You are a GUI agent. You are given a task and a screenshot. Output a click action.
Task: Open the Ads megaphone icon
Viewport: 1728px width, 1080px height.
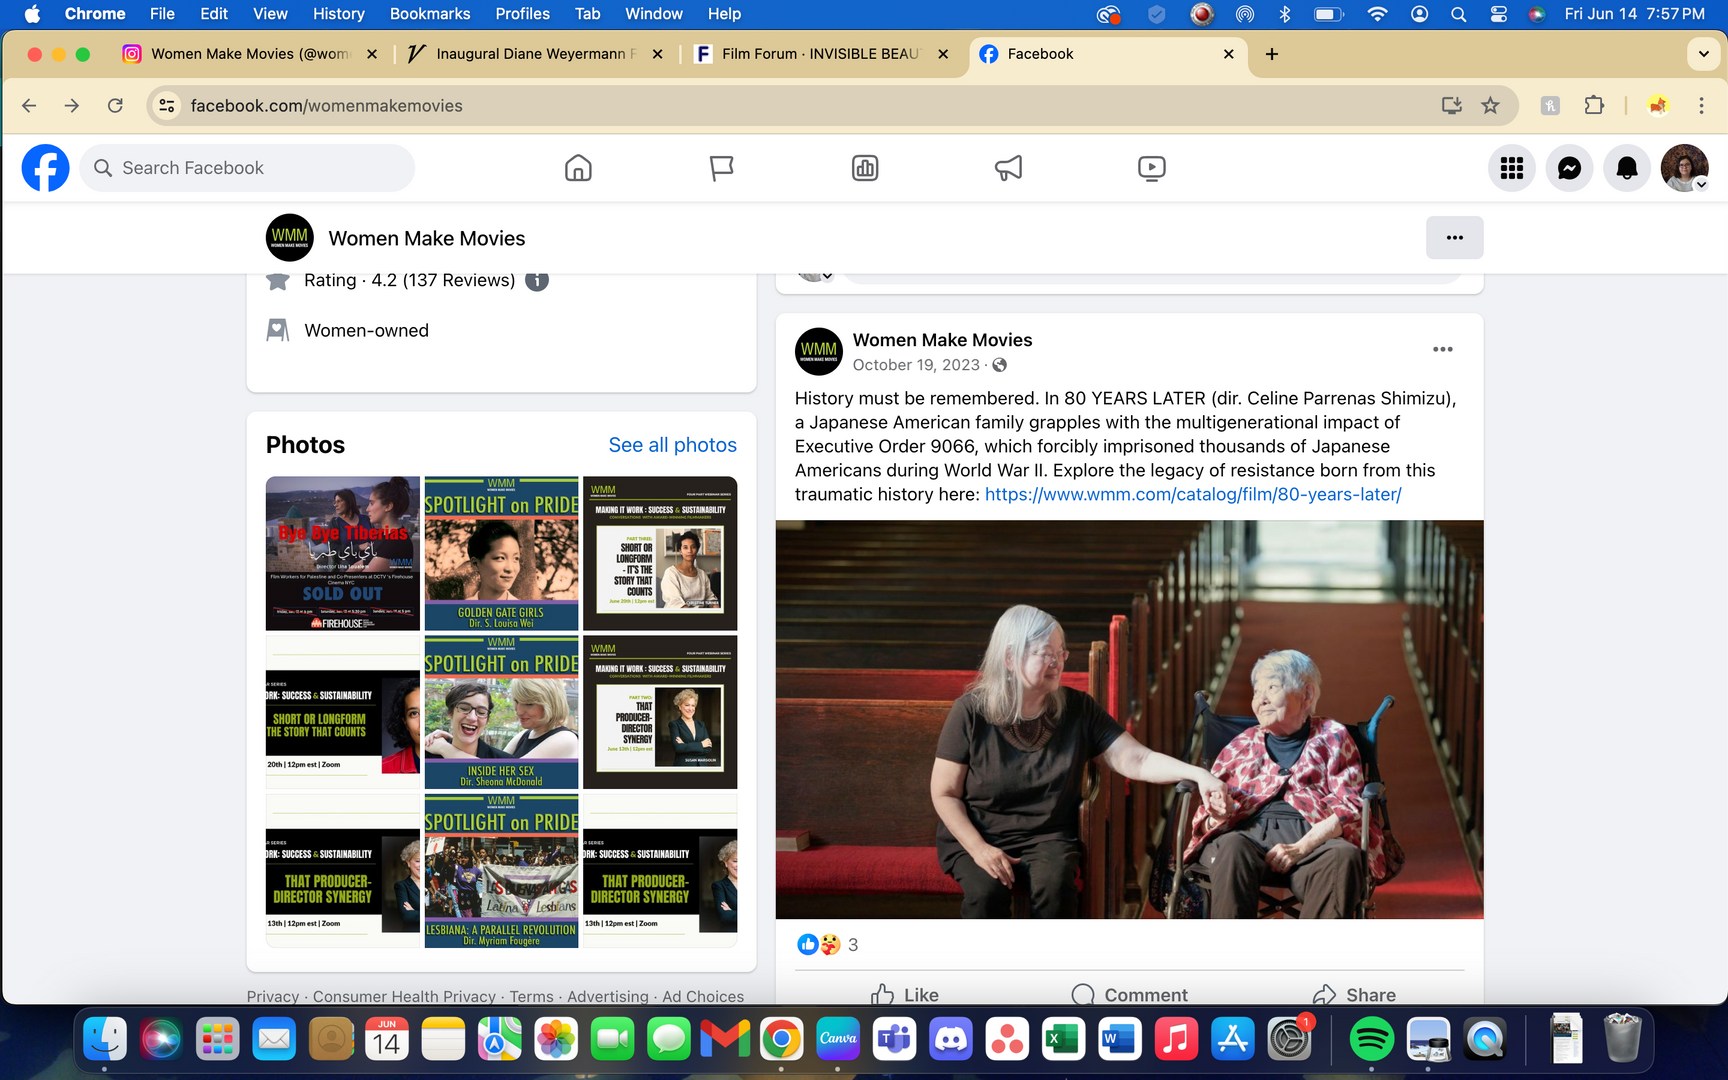click(x=1008, y=168)
